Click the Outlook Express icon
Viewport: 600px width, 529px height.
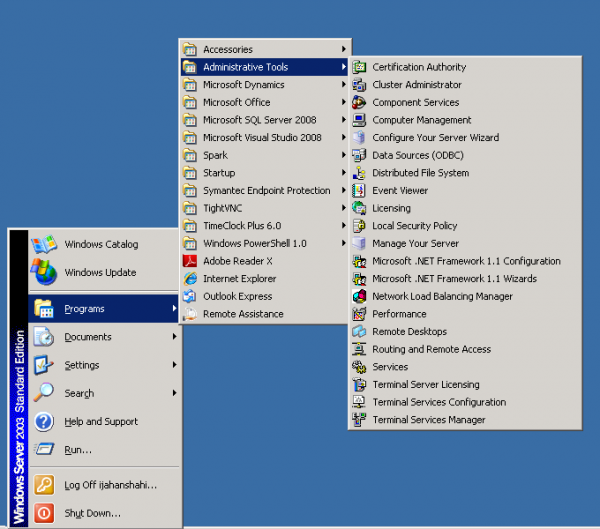coord(190,296)
